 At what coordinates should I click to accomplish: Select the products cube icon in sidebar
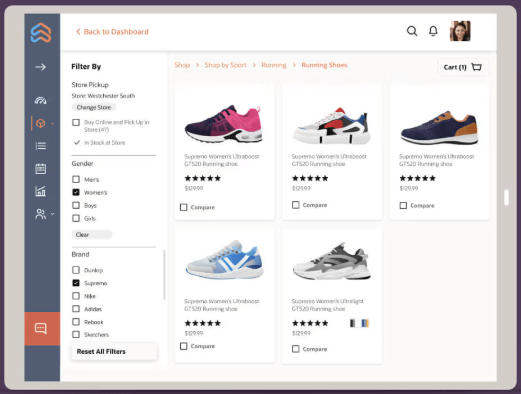41,123
